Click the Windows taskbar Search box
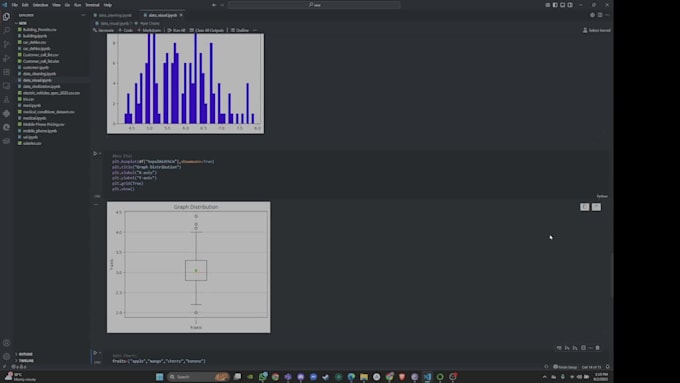 [198, 376]
